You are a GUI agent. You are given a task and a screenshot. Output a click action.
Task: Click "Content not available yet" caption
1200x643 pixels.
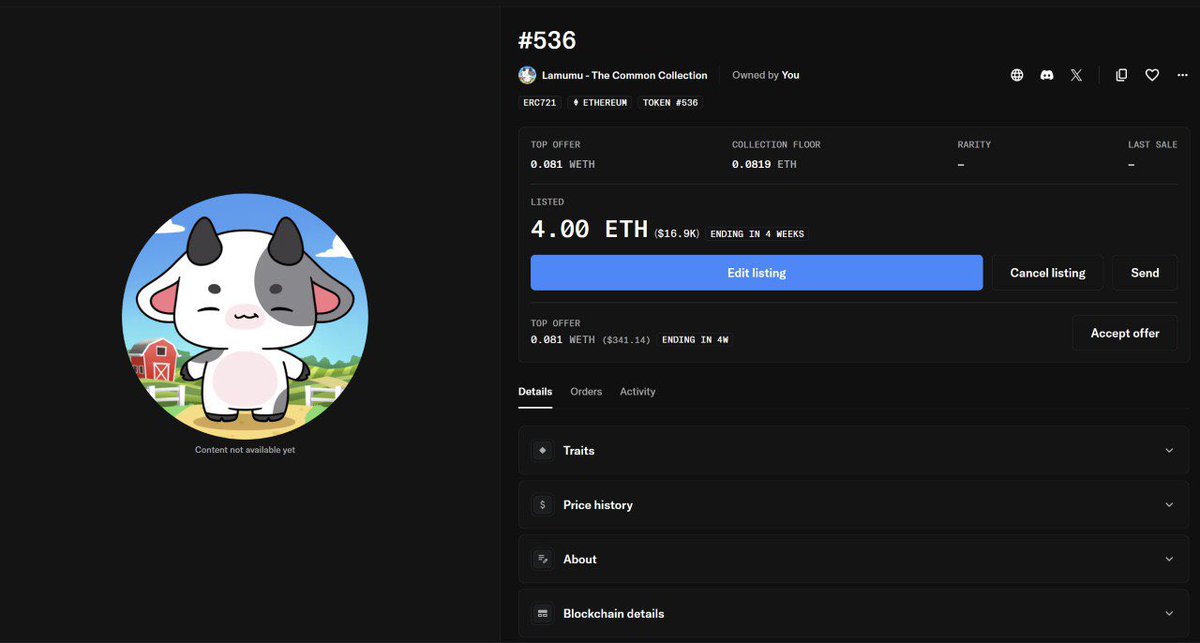pyautogui.click(x=245, y=450)
